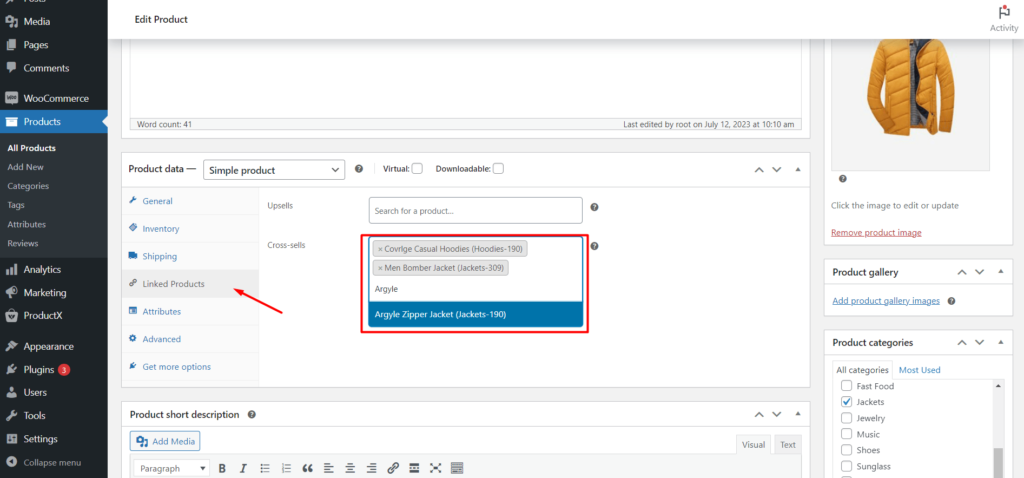Open the Paragraph format dropdown
This screenshot has width=1024, height=478.
[x=172, y=468]
